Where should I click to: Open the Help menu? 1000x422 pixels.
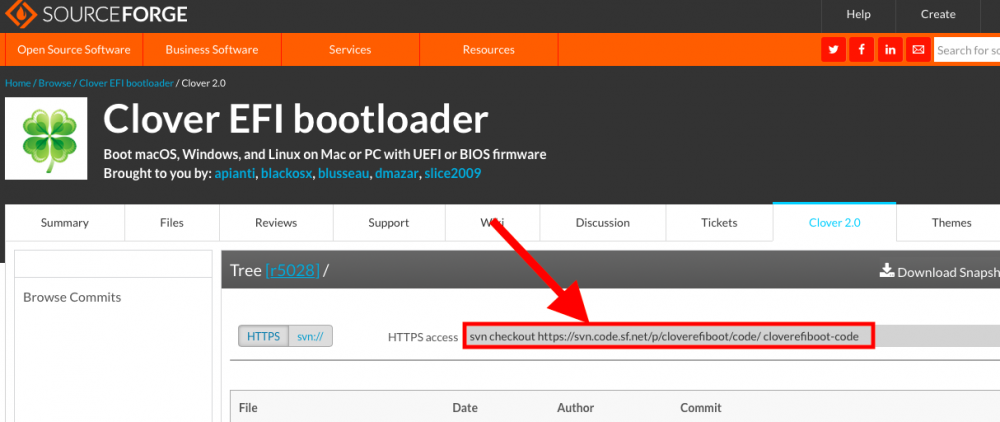[x=858, y=14]
